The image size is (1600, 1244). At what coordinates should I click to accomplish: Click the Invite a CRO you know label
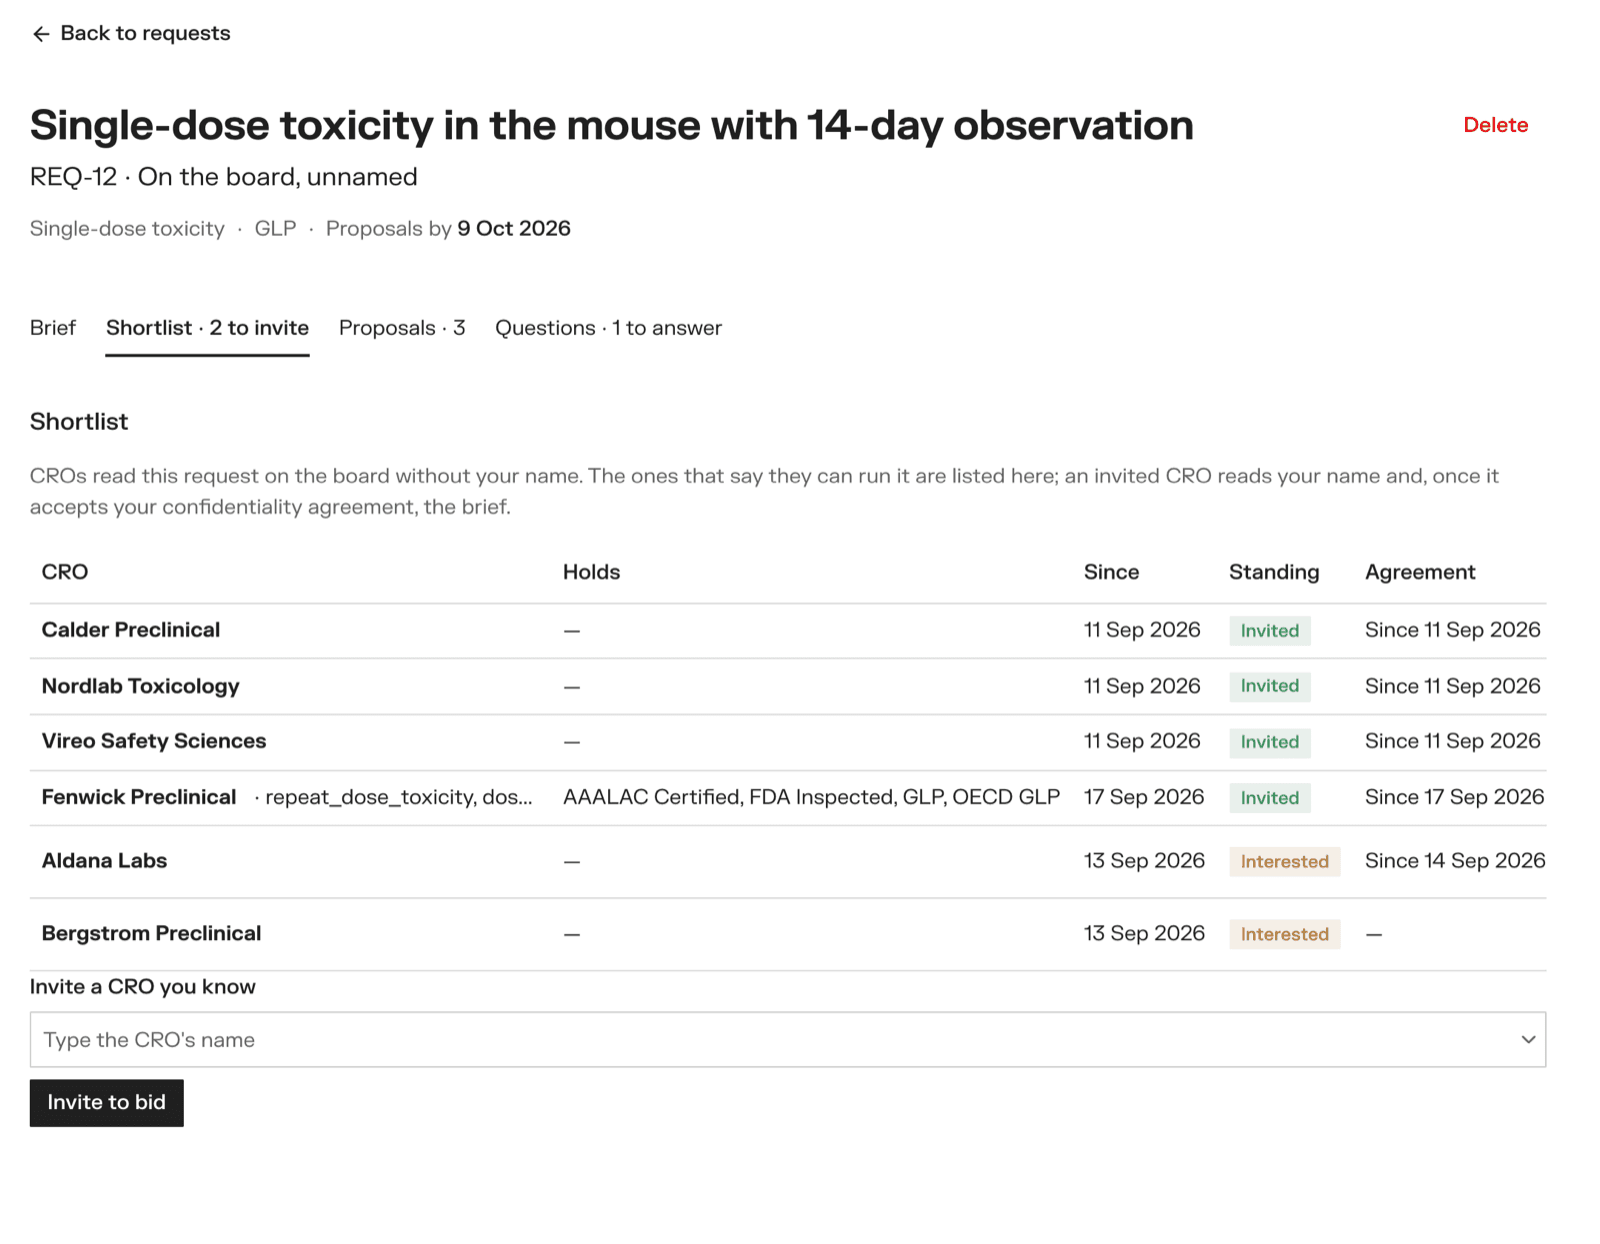coord(143,987)
